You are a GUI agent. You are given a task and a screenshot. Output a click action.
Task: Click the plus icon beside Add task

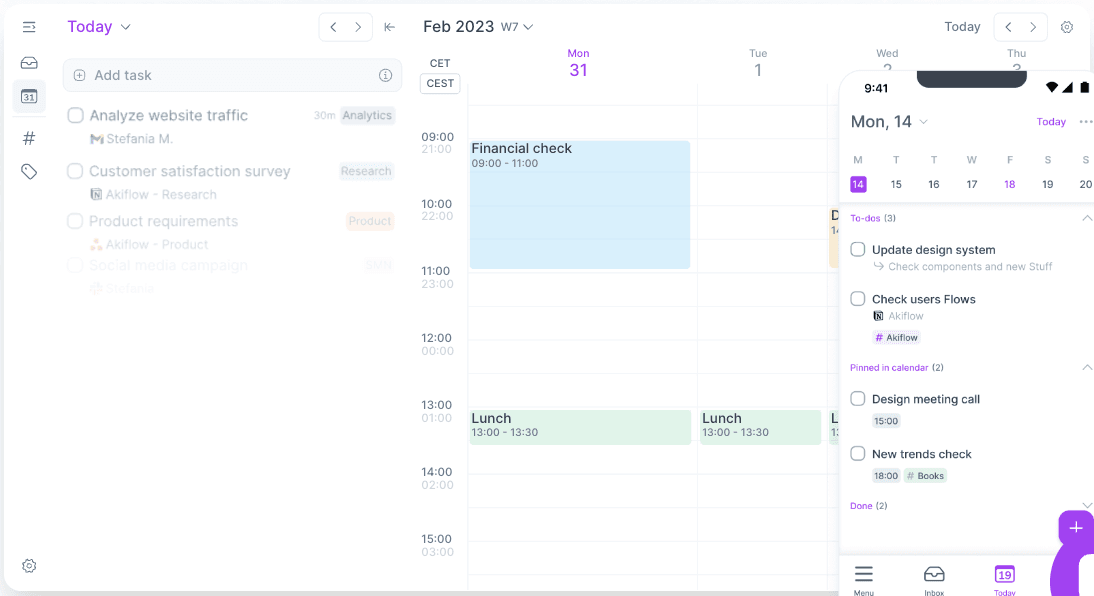click(x=80, y=75)
